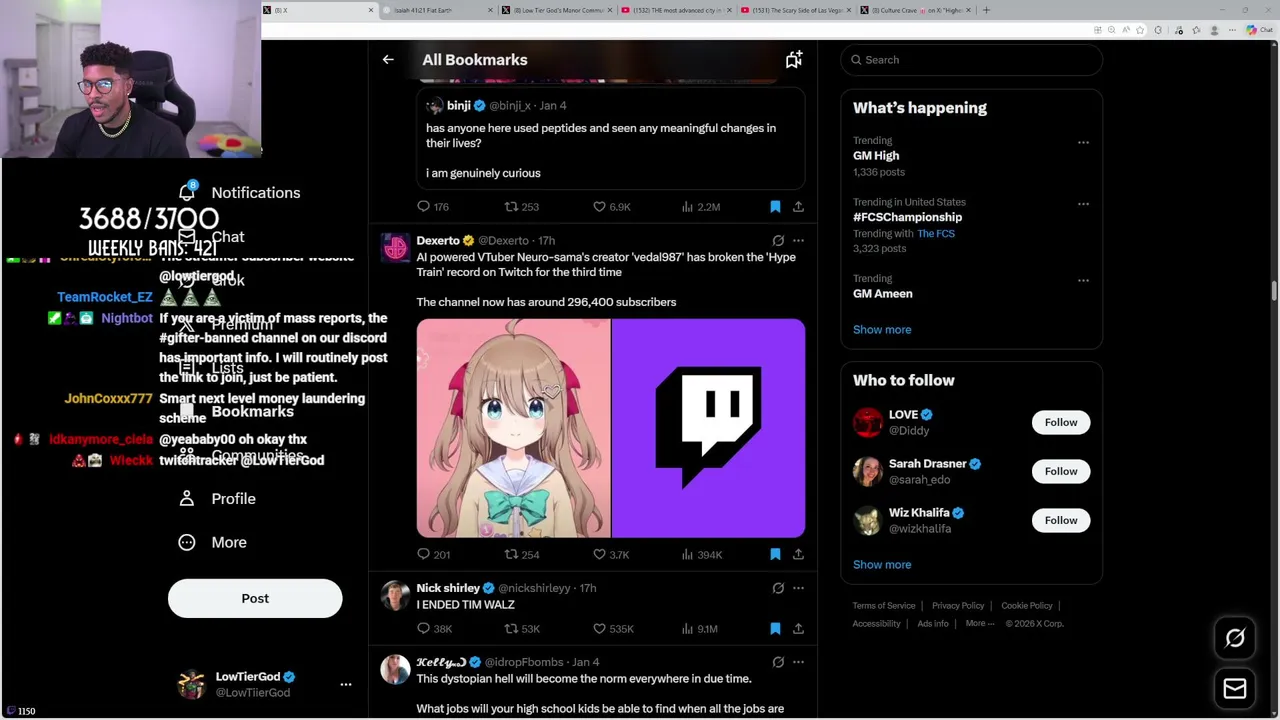
Task: Go back using the All Bookmarks arrow
Action: point(388,60)
